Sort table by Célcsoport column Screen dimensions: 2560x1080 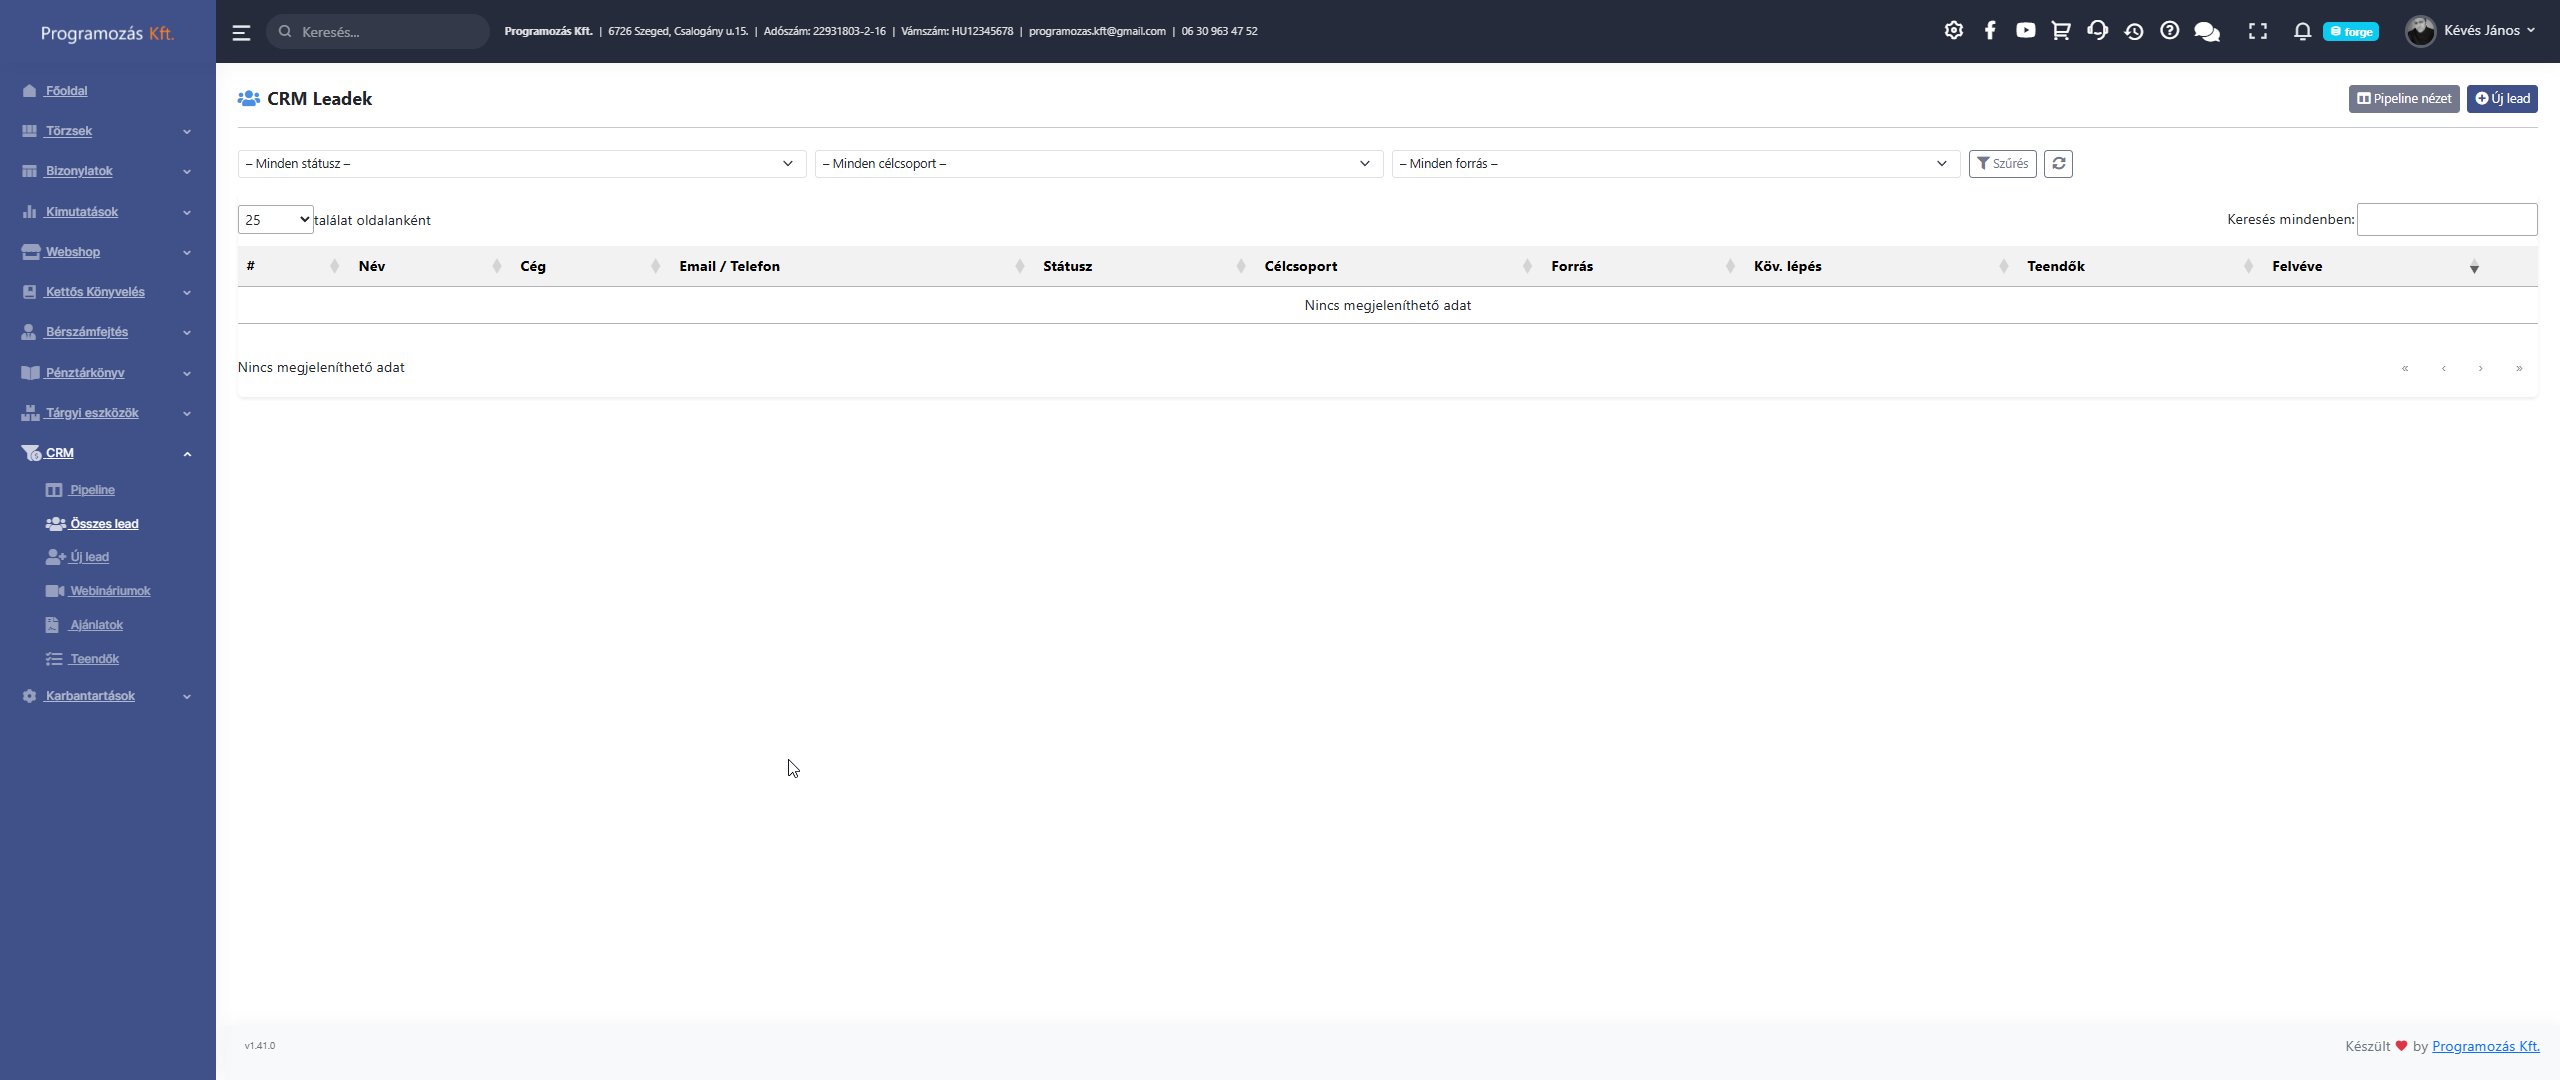1398,266
